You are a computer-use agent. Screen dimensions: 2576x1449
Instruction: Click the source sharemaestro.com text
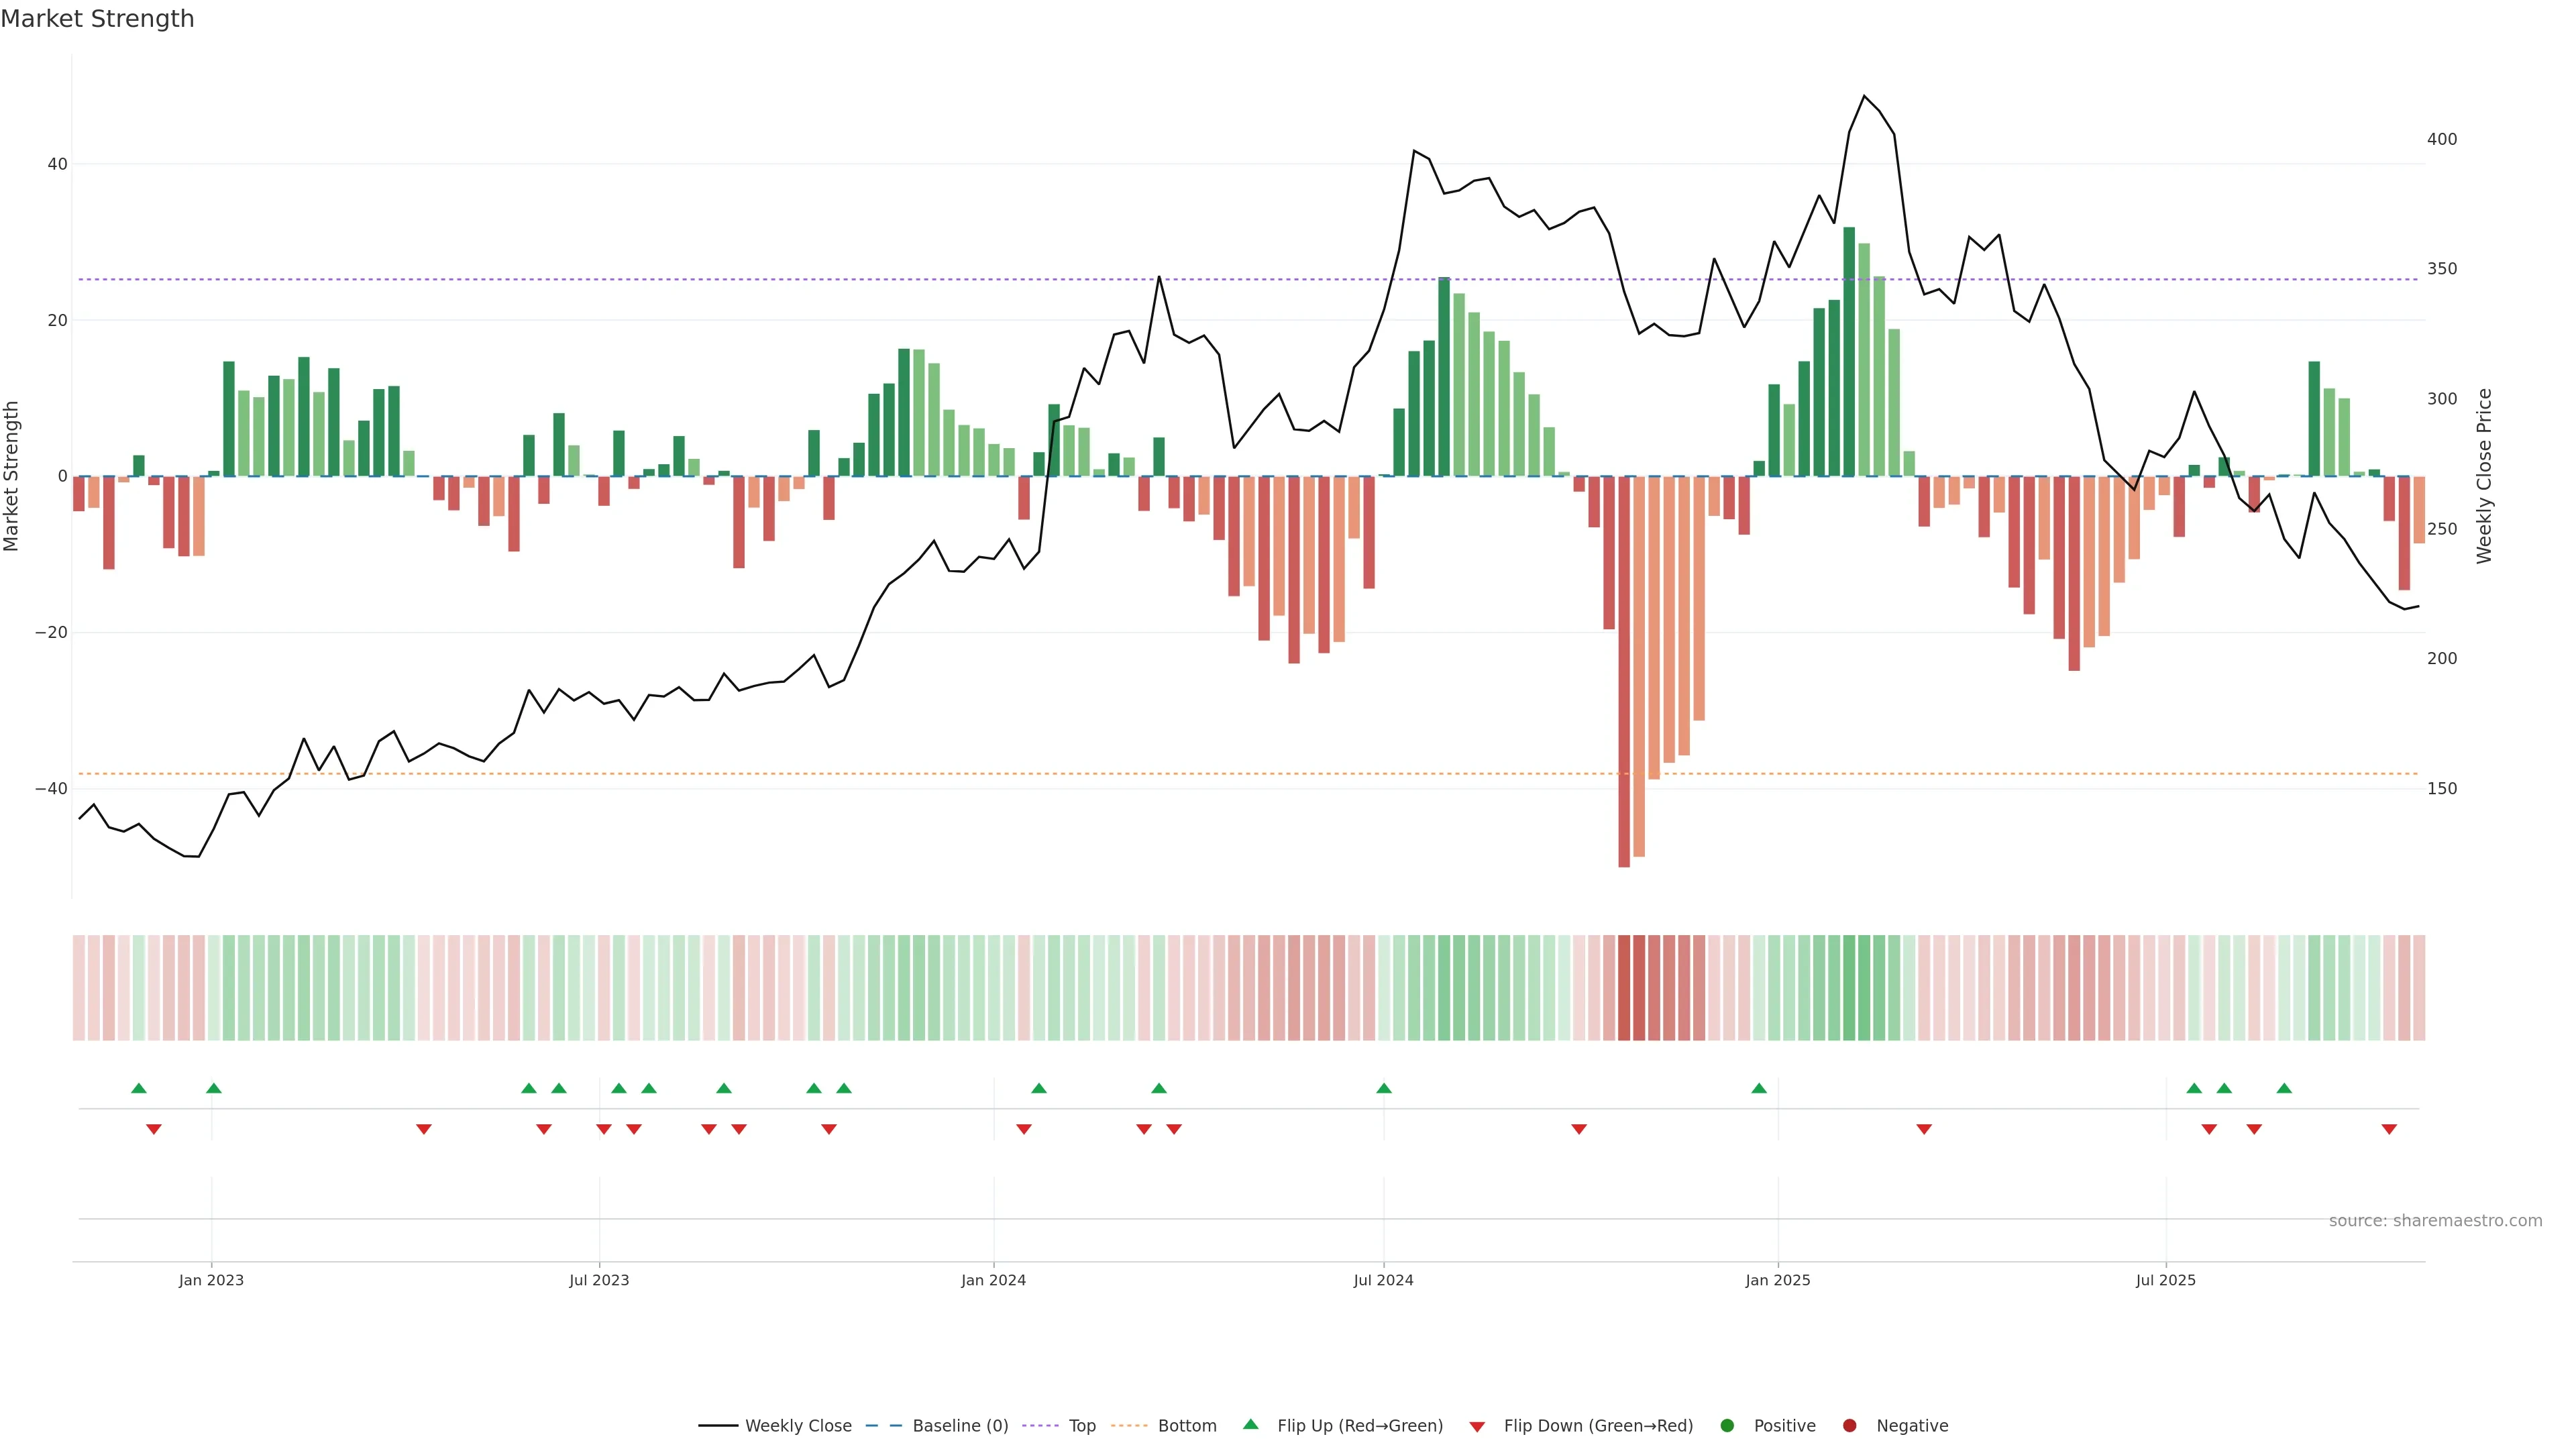pyautogui.click(x=2435, y=1220)
